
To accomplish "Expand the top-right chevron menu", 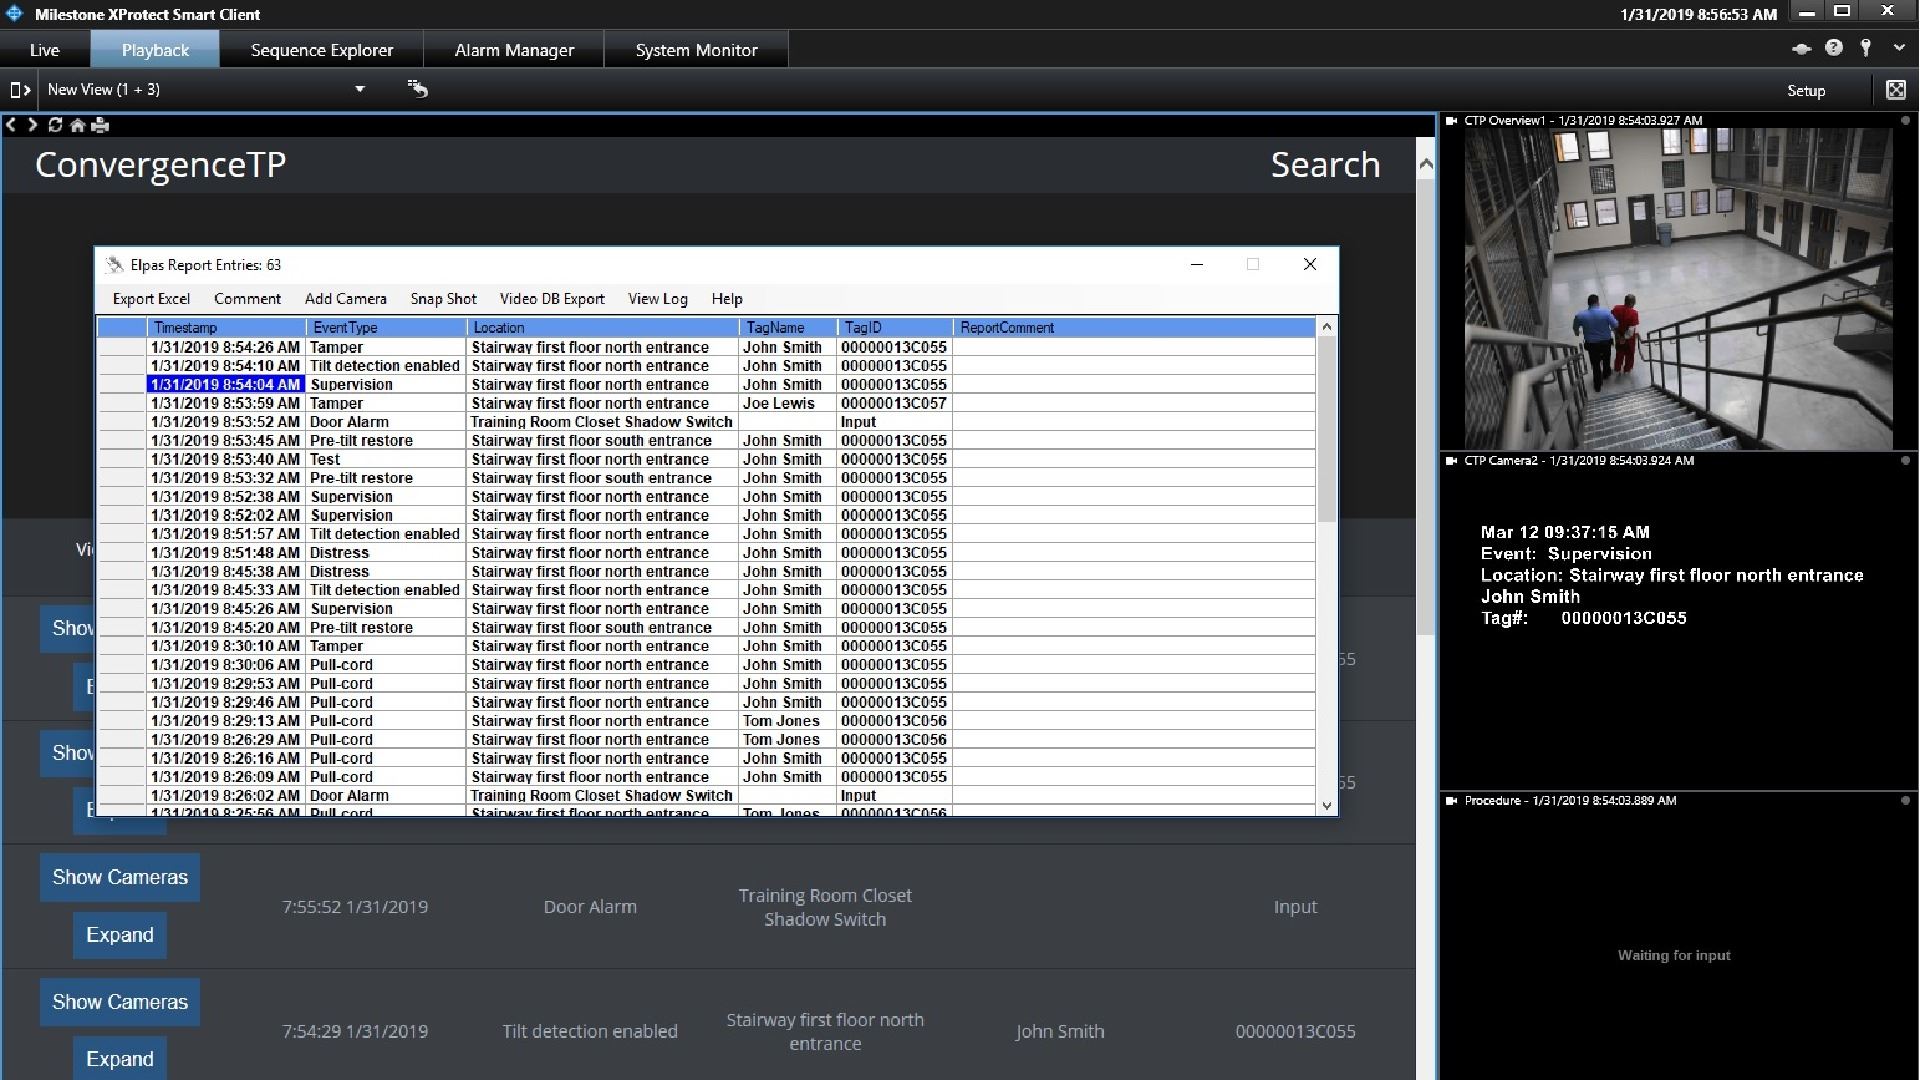I will click(1899, 48).
